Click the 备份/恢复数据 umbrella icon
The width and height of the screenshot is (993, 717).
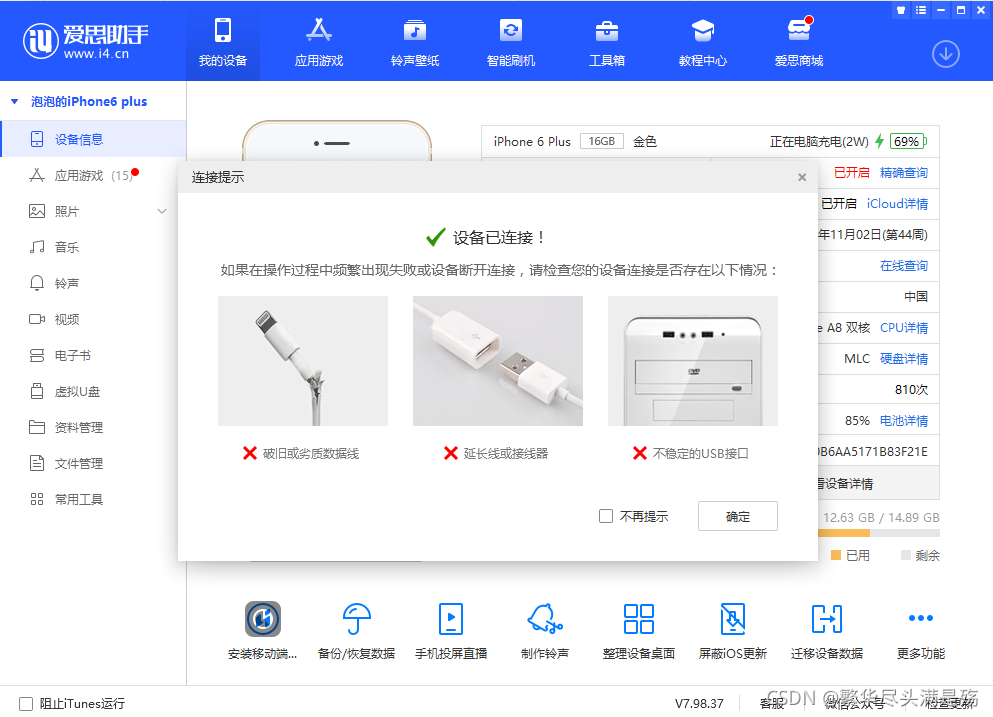click(x=357, y=619)
